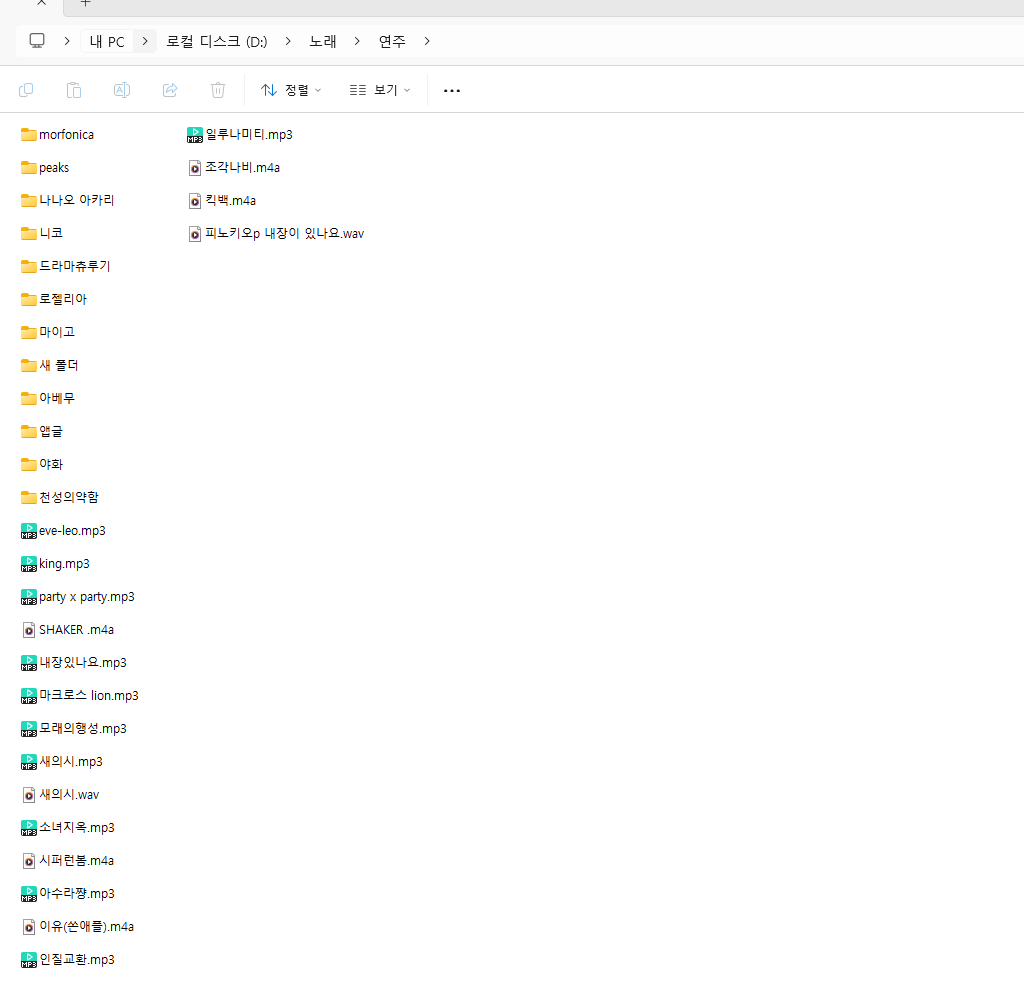
Task: Select the 야화 folder icon
Action: (29, 464)
